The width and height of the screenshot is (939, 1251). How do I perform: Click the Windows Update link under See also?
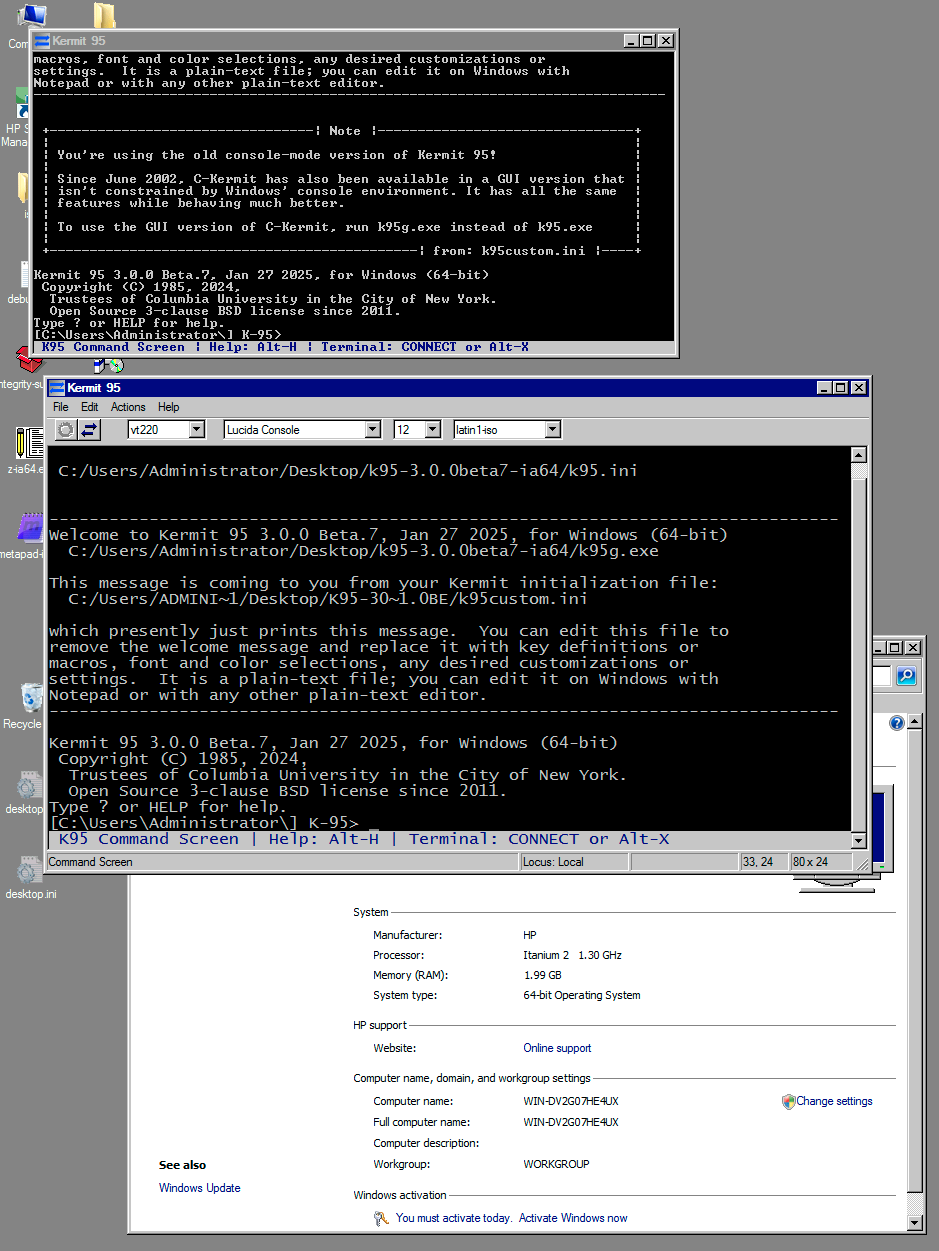tap(200, 1188)
